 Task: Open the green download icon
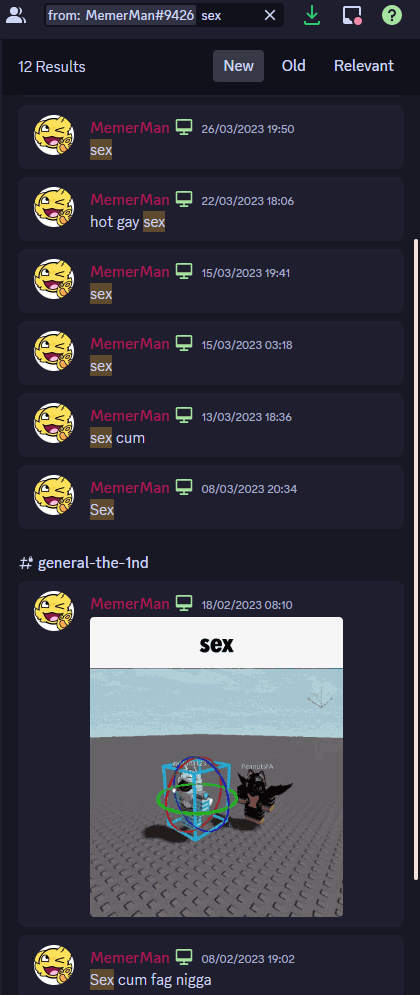coord(312,15)
